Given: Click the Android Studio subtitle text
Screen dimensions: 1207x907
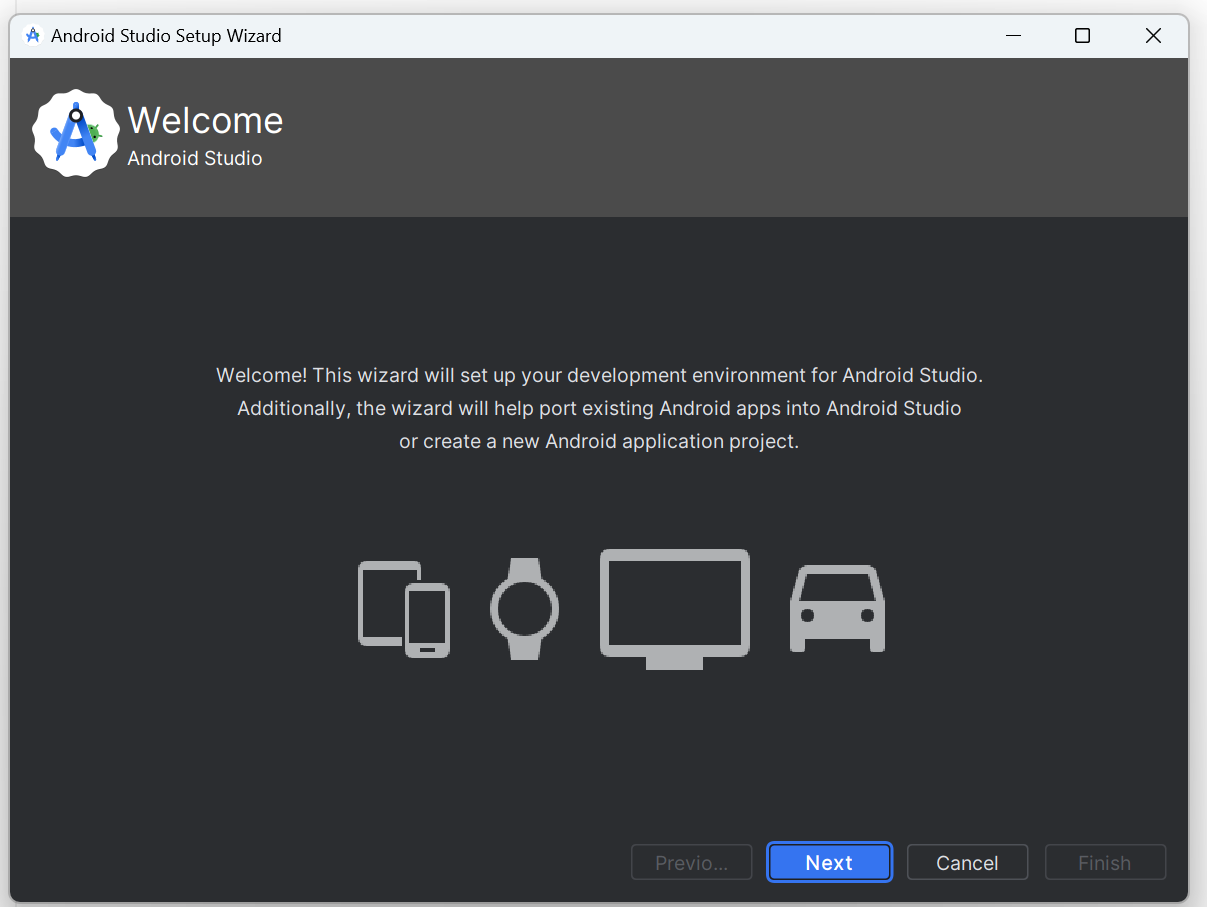Looking at the screenshot, I should coord(195,158).
